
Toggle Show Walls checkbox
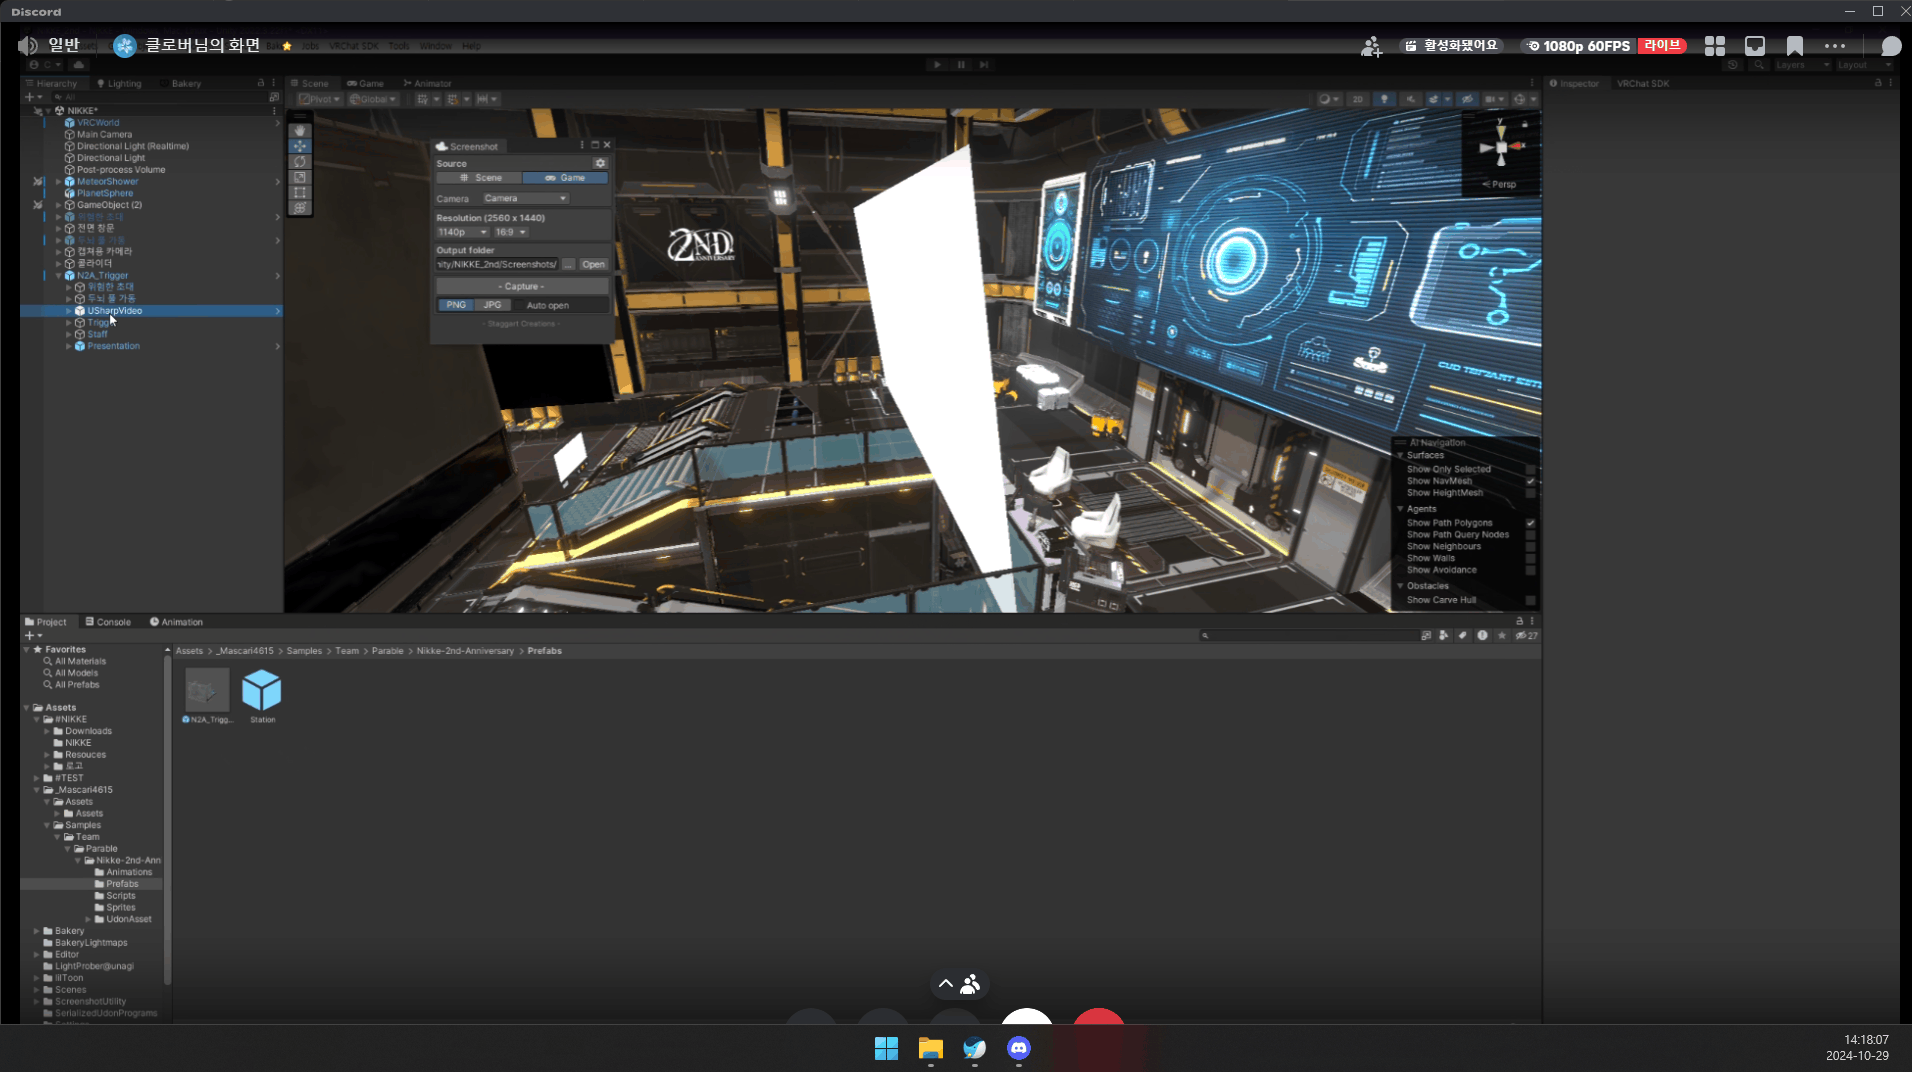pyautogui.click(x=1530, y=558)
